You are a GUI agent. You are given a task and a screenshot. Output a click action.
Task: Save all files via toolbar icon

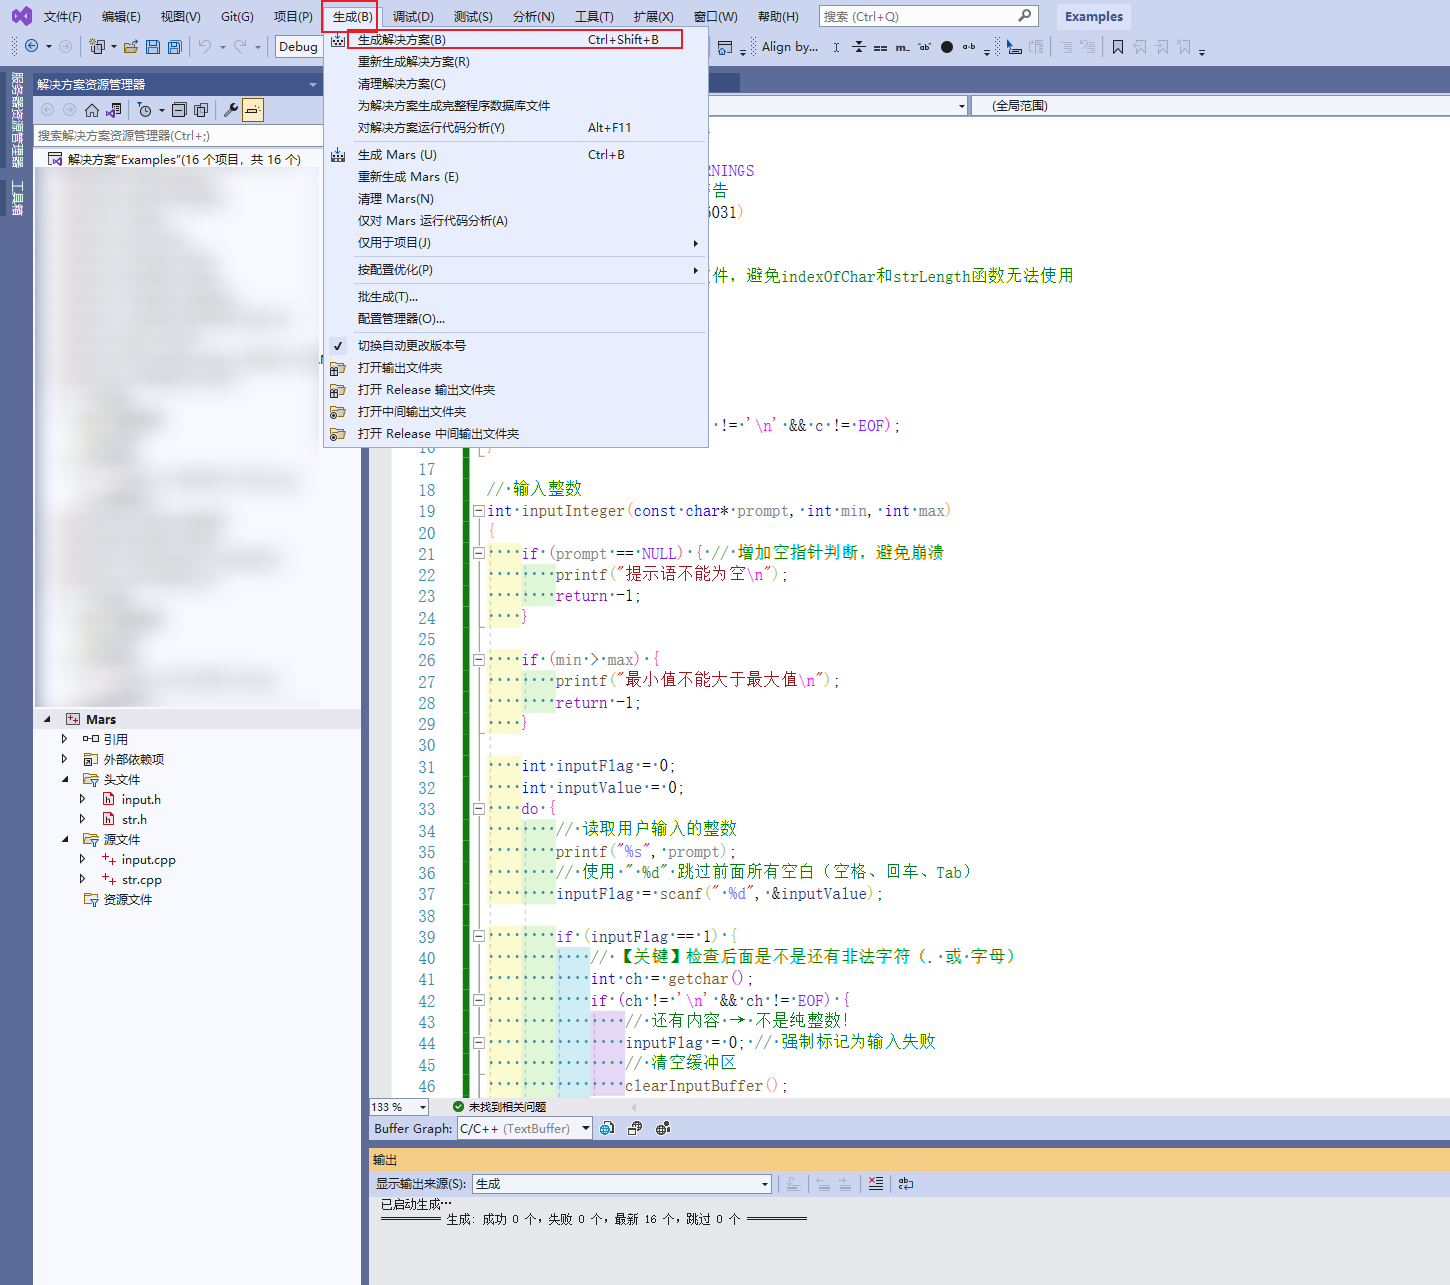coord(174,46)
